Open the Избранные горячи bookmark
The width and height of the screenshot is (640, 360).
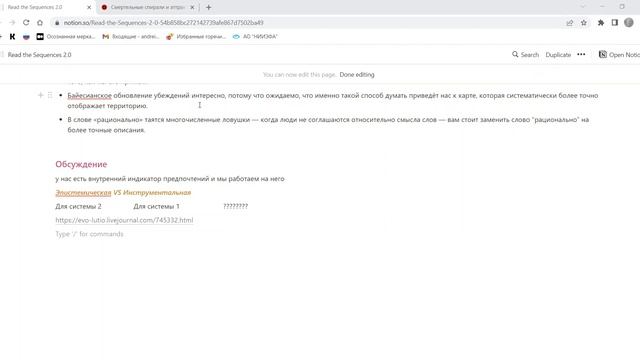tap(196, 37)
